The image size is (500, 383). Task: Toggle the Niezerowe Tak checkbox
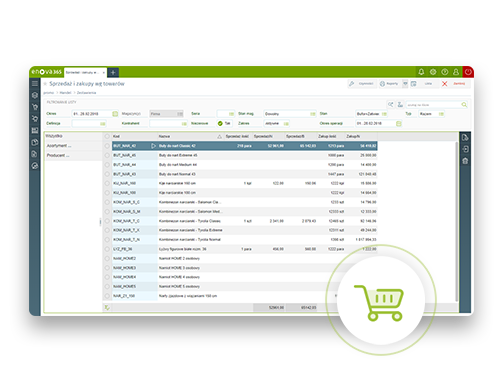(x=220, y=123)
